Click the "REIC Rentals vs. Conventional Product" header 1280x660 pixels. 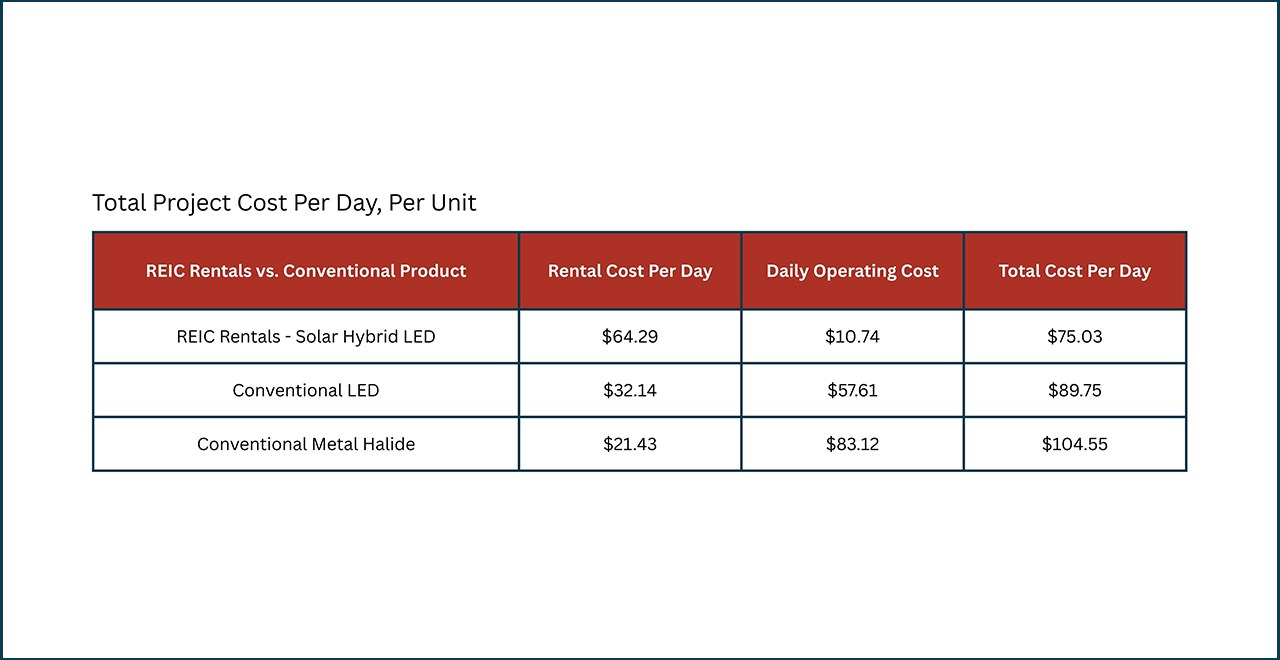(306, 271)
